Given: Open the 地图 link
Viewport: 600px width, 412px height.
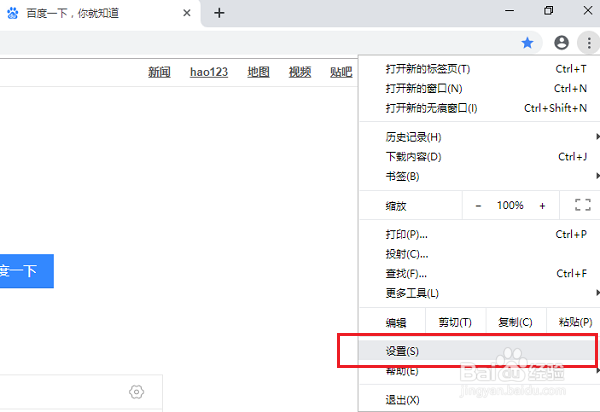Looking at the screenshot, I should (259, 72).
